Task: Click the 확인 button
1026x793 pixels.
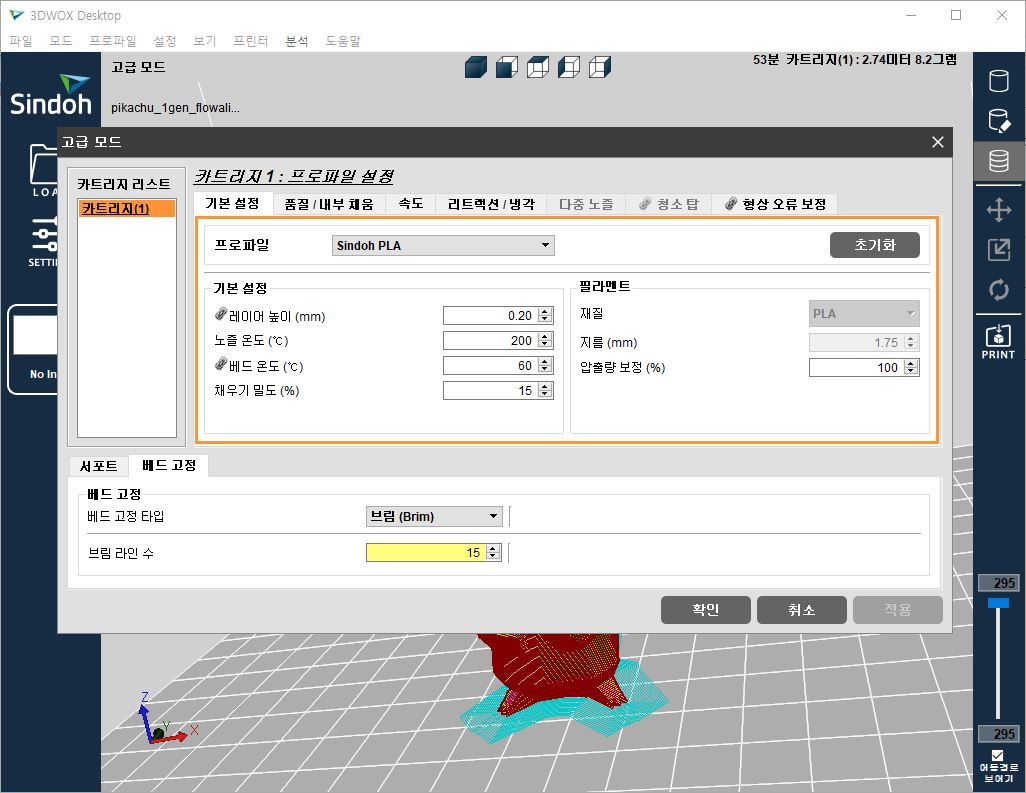Action: 705,610
